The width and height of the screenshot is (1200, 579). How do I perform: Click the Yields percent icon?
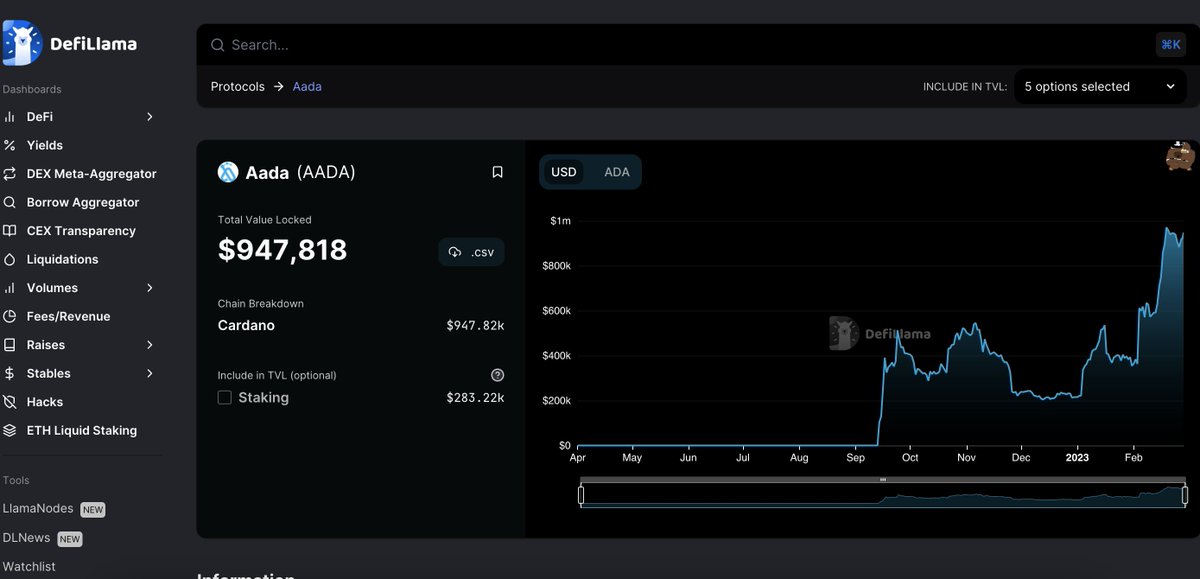click(9, 145)
